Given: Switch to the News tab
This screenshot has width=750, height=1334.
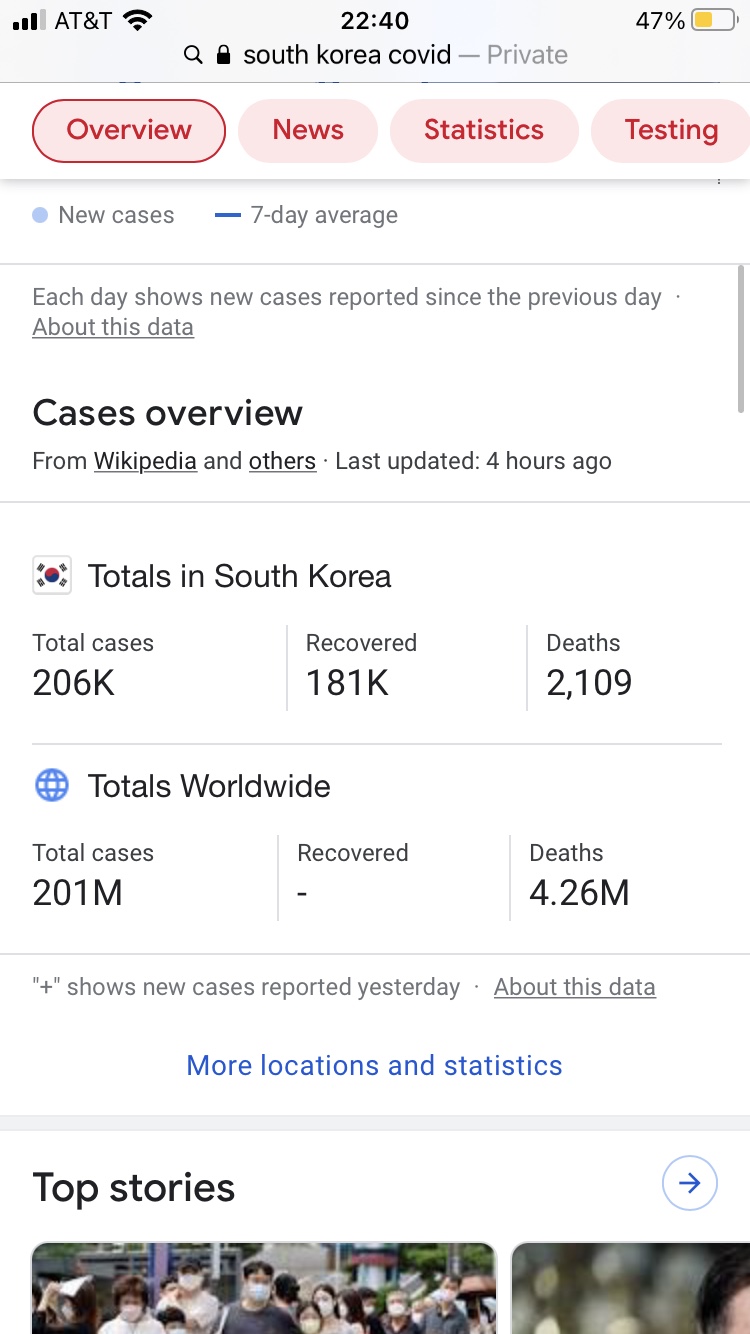Looking at the screenshot, I should point(308,130).
